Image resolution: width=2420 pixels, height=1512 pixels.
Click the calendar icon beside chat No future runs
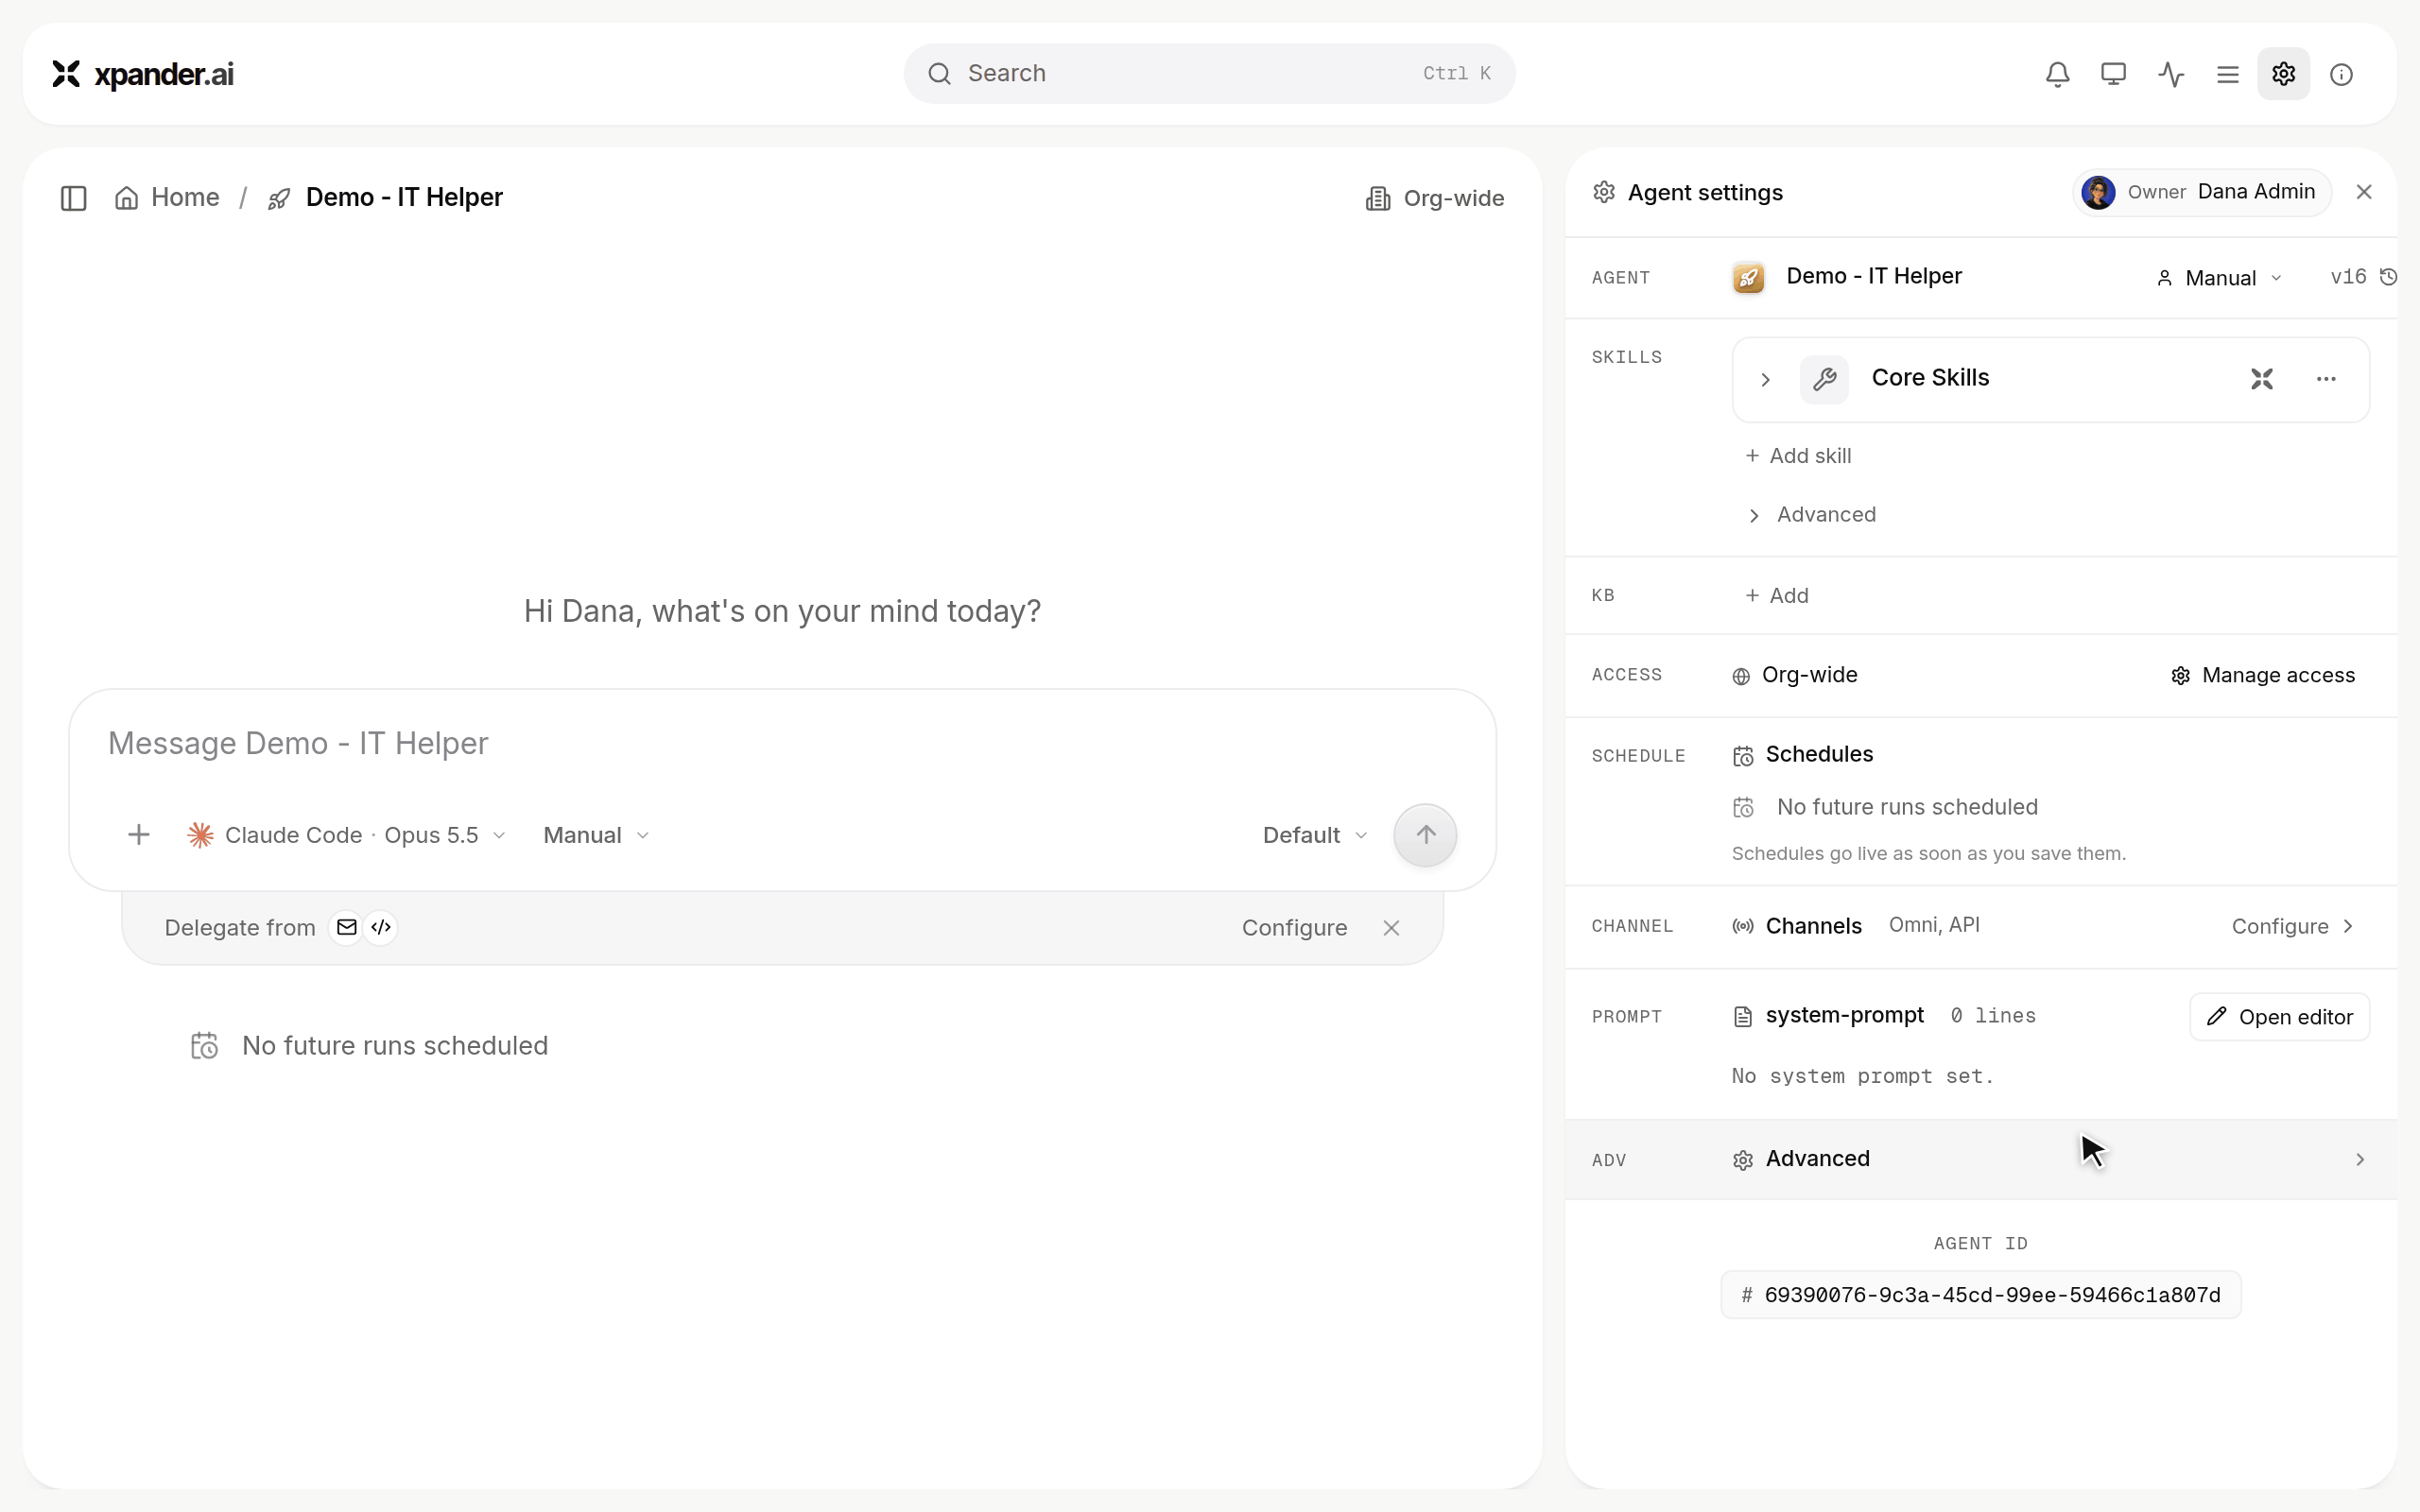pyautogui.click(x=204, y=1046)
